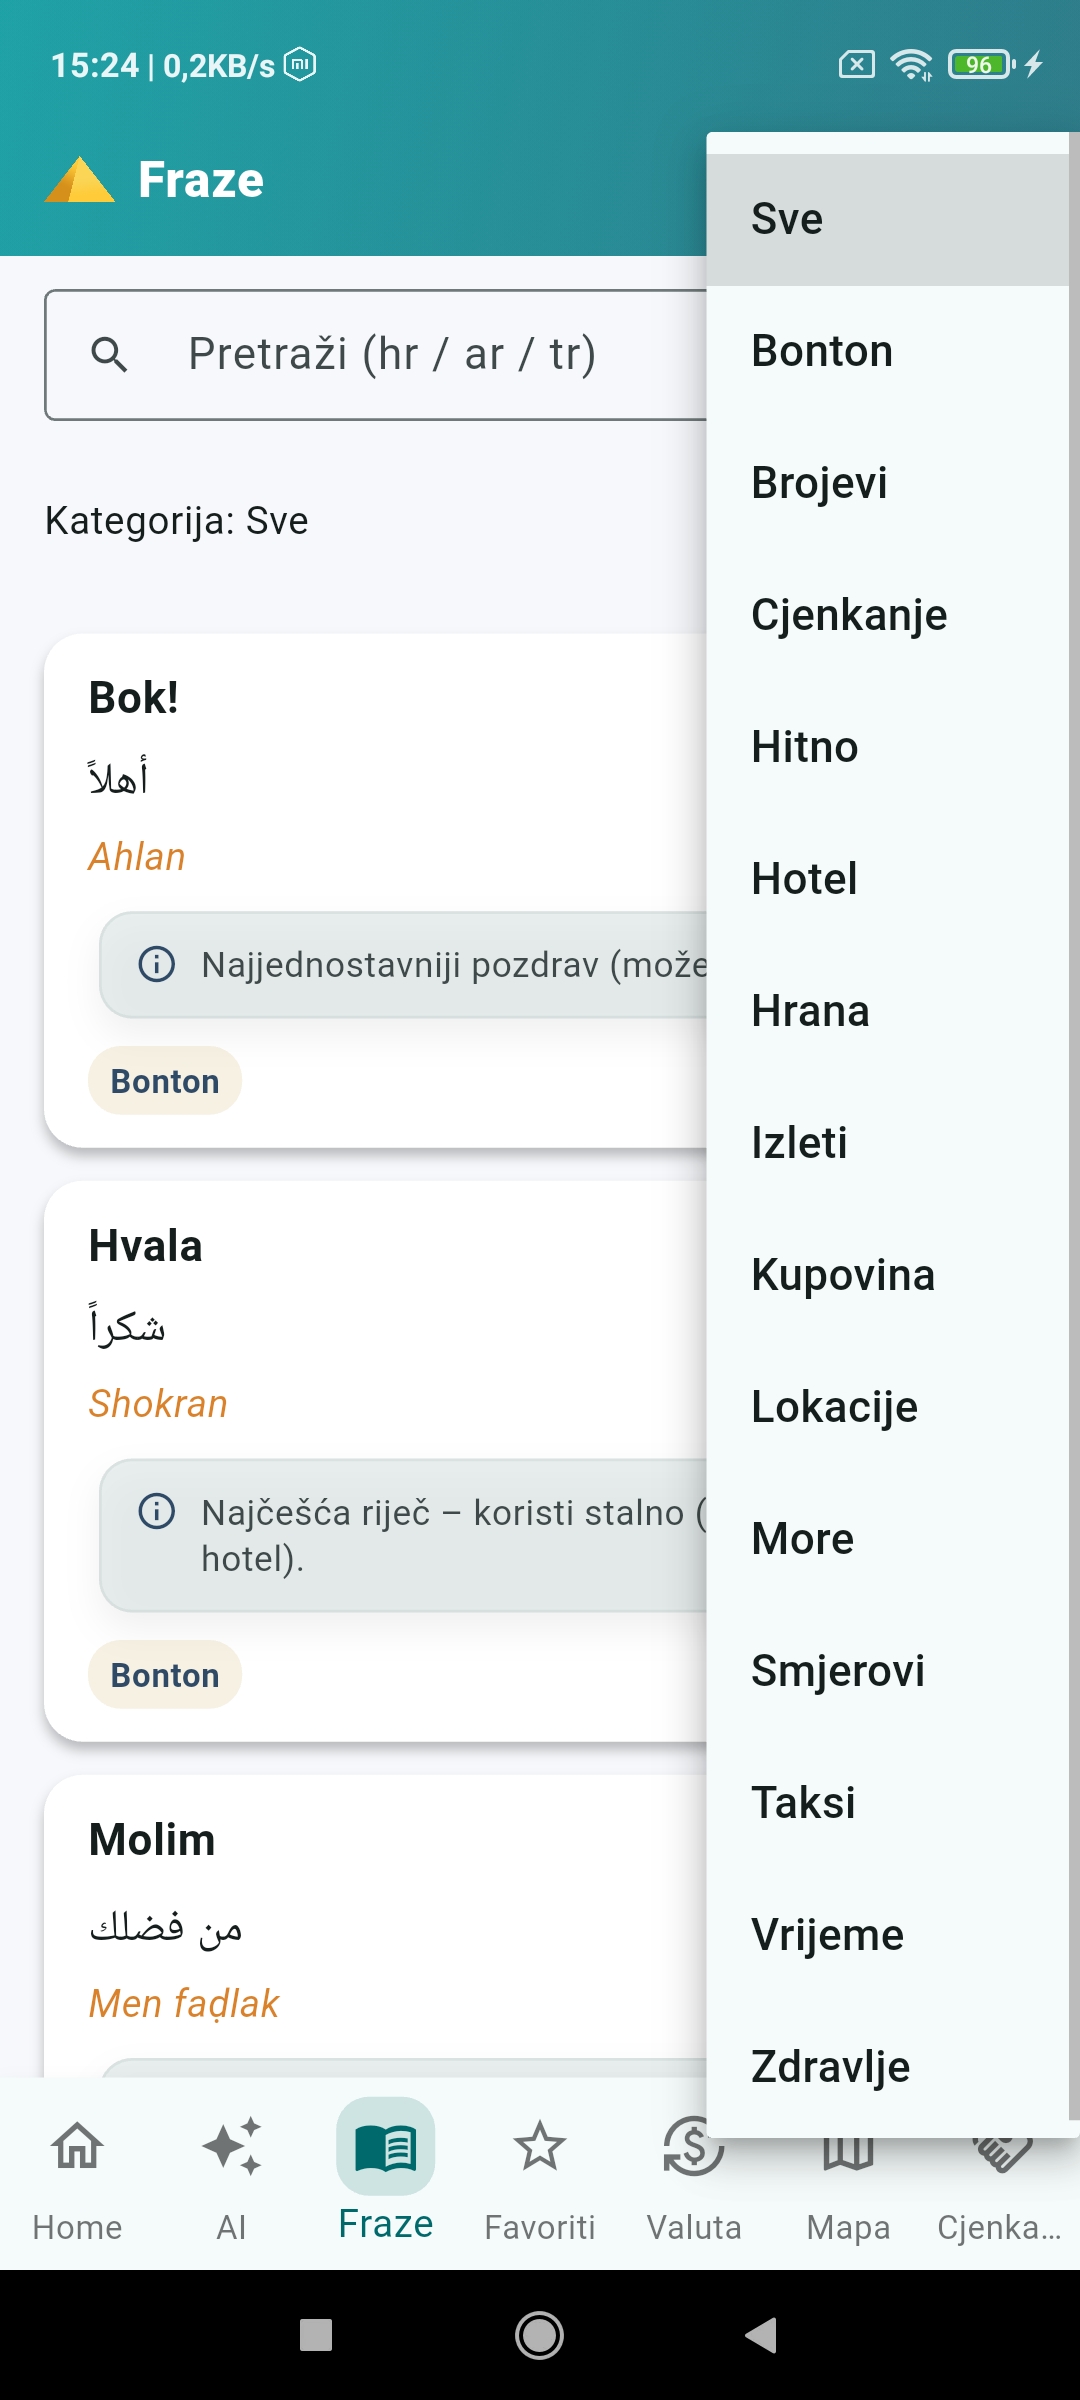Tap the Favoriti star icon
1080x2400 pixels.
[x=539, y=2147]
